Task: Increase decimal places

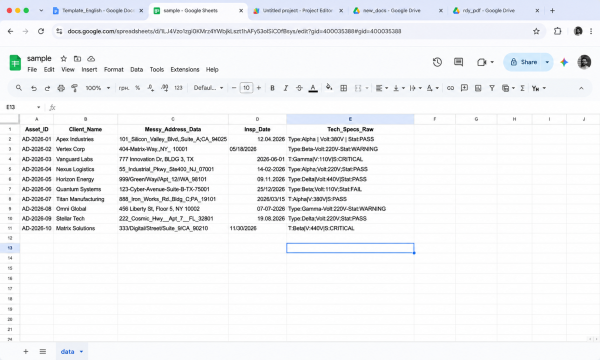Action: point(165,88)
